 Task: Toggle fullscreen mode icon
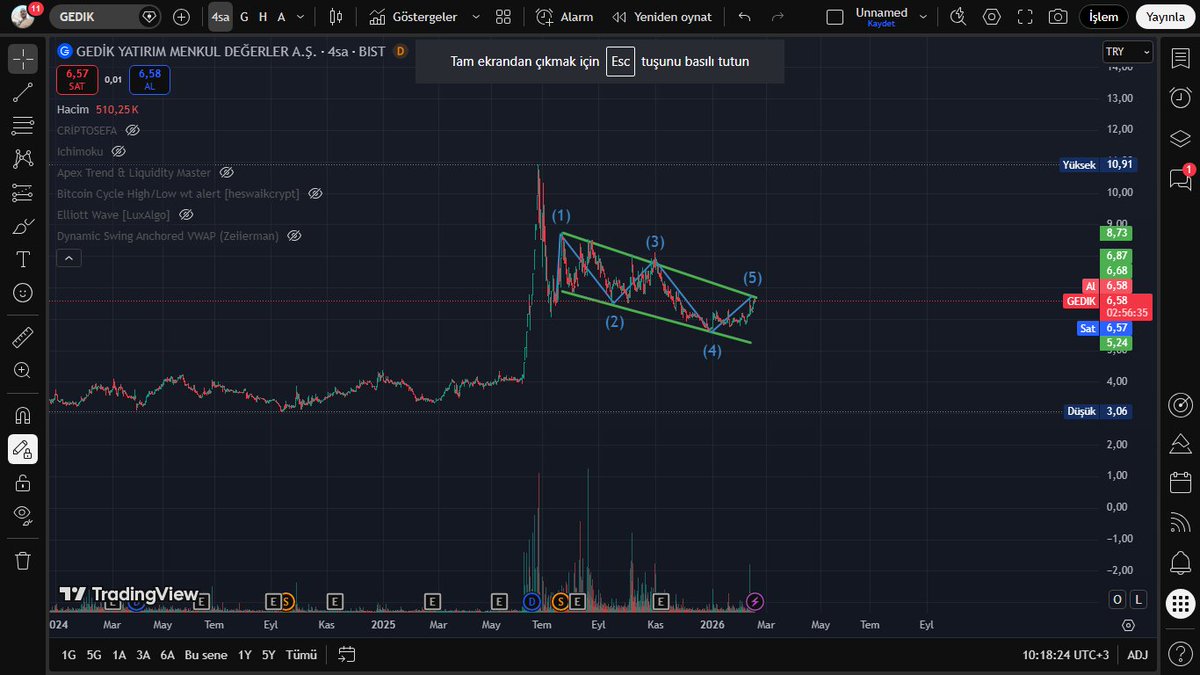(1024, 17)
